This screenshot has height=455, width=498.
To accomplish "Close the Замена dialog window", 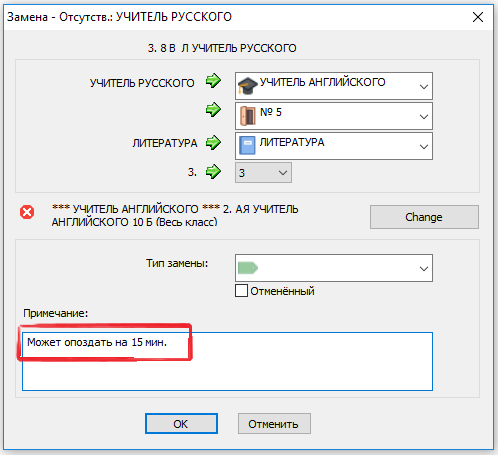I will (x=478, y=17).
